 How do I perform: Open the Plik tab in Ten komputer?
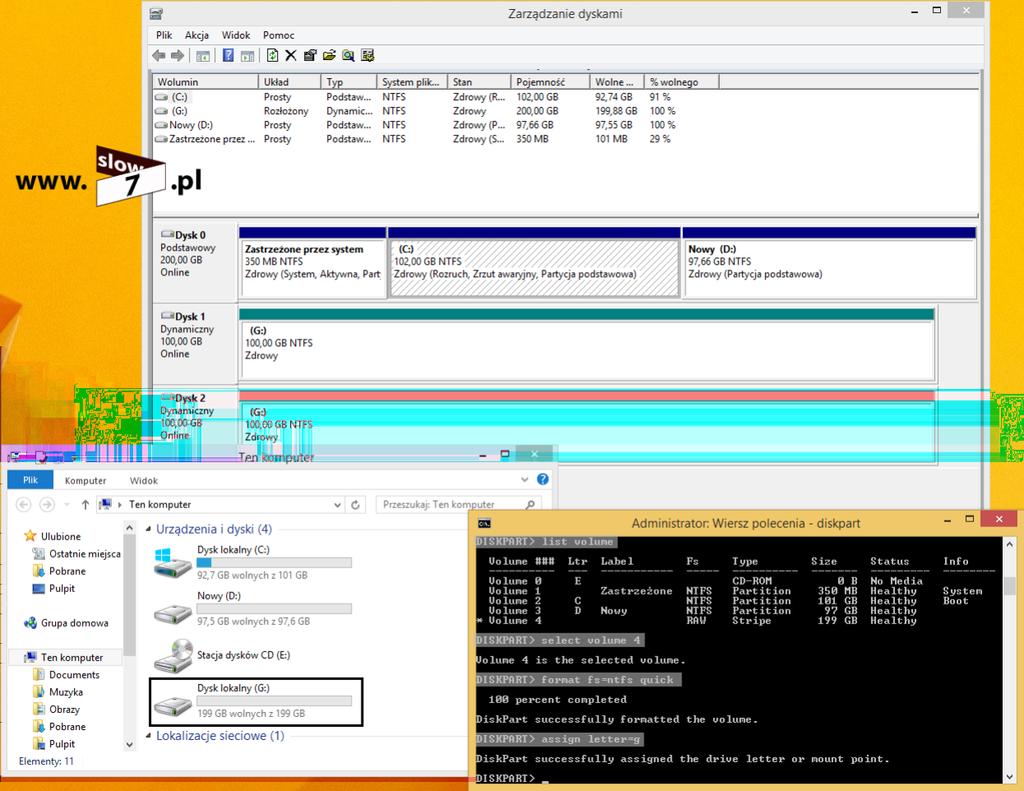(x=30, y=480)
